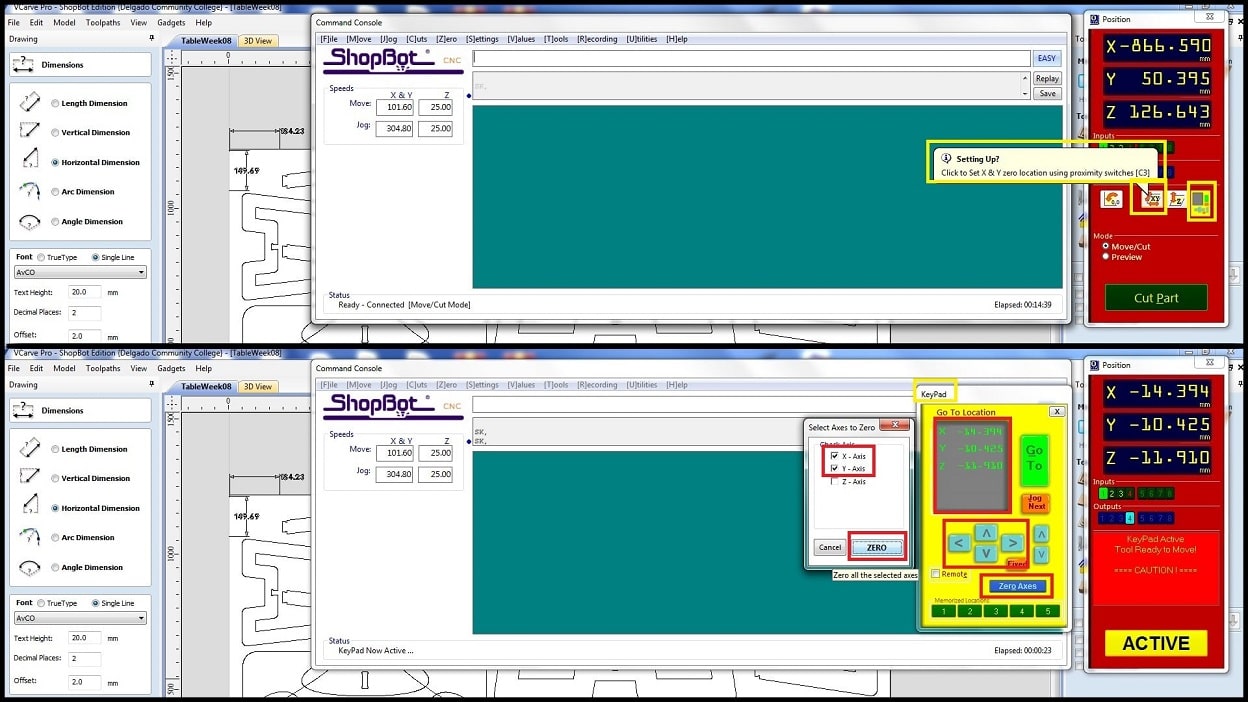Toggle the Remote checkbox on the KeyPad

click(x=935, y=574)
